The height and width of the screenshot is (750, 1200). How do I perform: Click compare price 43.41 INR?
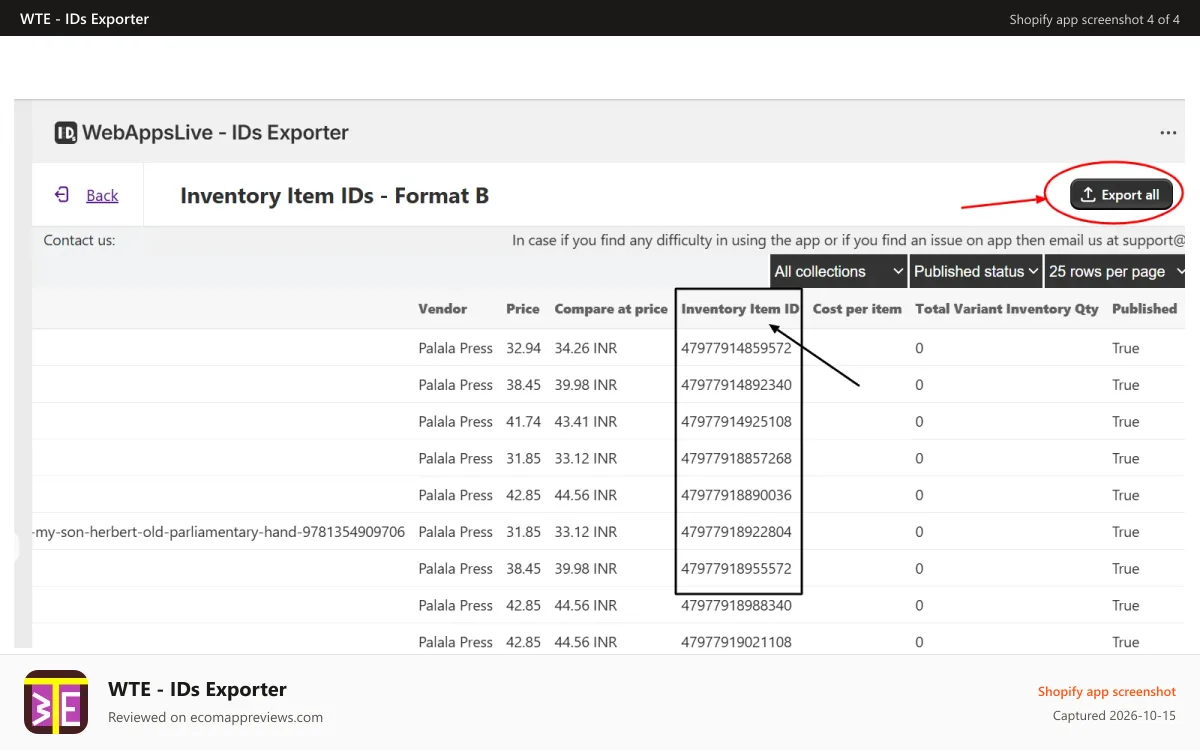pos(586,422)
